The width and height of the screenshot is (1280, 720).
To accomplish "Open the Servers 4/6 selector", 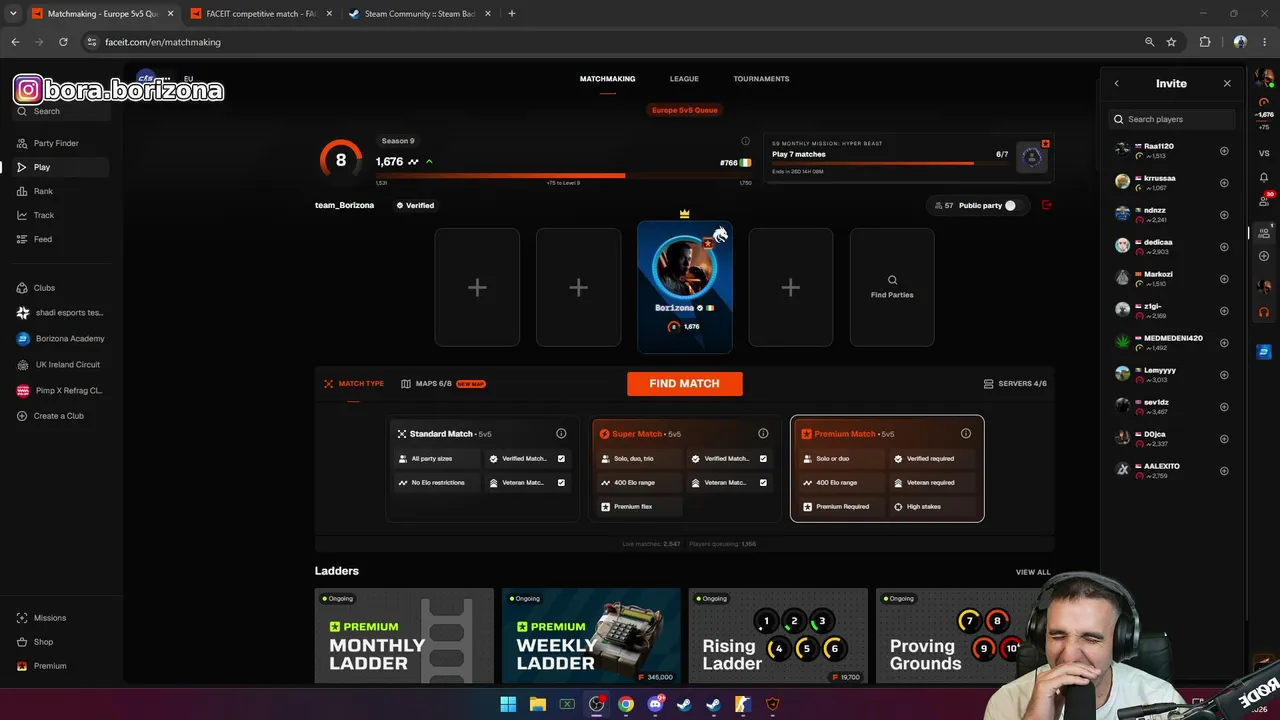I will [x=1015, y=384].
